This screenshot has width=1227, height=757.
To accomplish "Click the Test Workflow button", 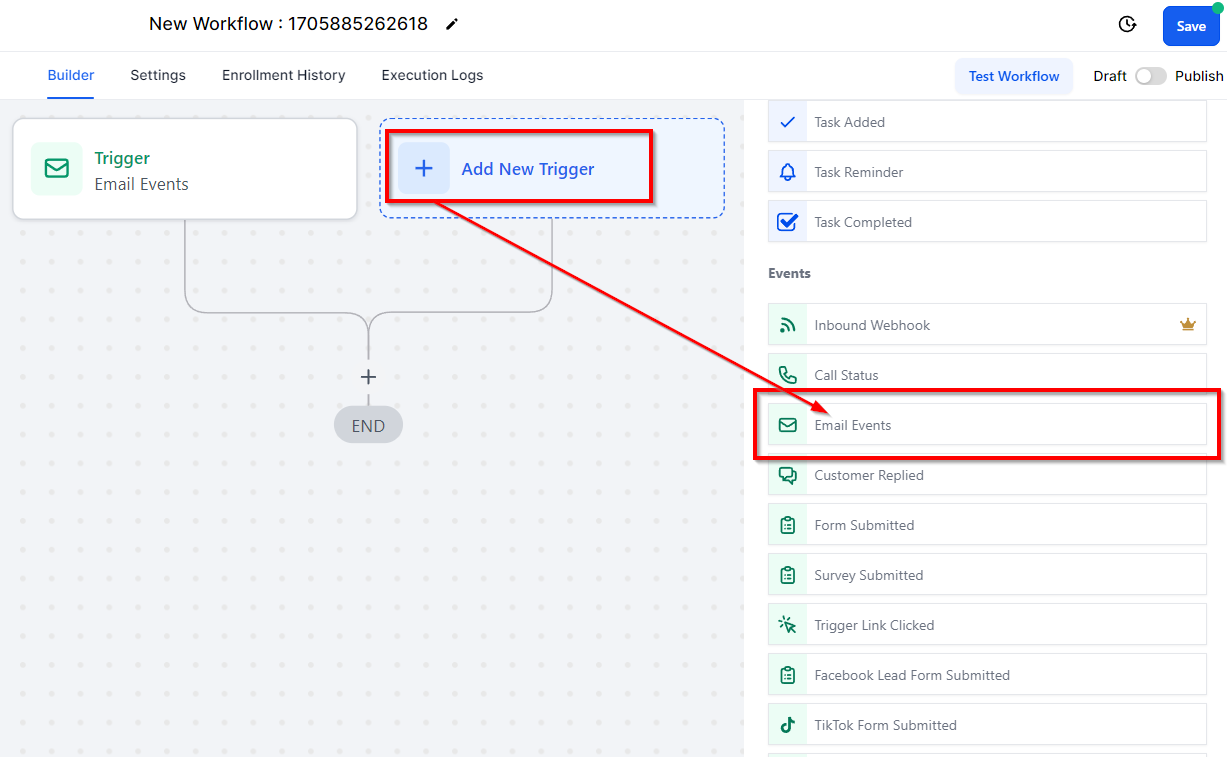I will [1014, 76].
